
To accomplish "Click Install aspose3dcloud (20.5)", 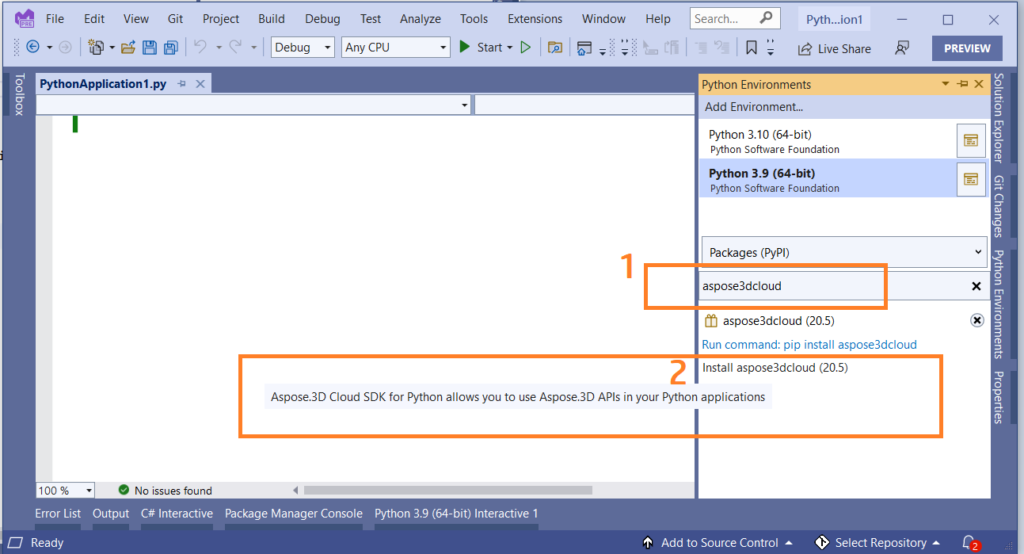I will [x=775, y=368].
